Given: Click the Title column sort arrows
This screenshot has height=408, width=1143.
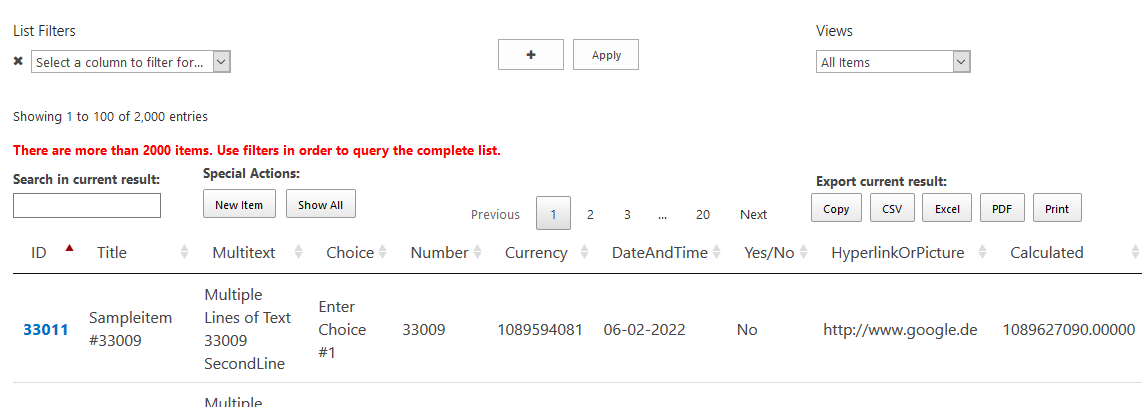Looking at the screenshot, I should click(184, 253).
